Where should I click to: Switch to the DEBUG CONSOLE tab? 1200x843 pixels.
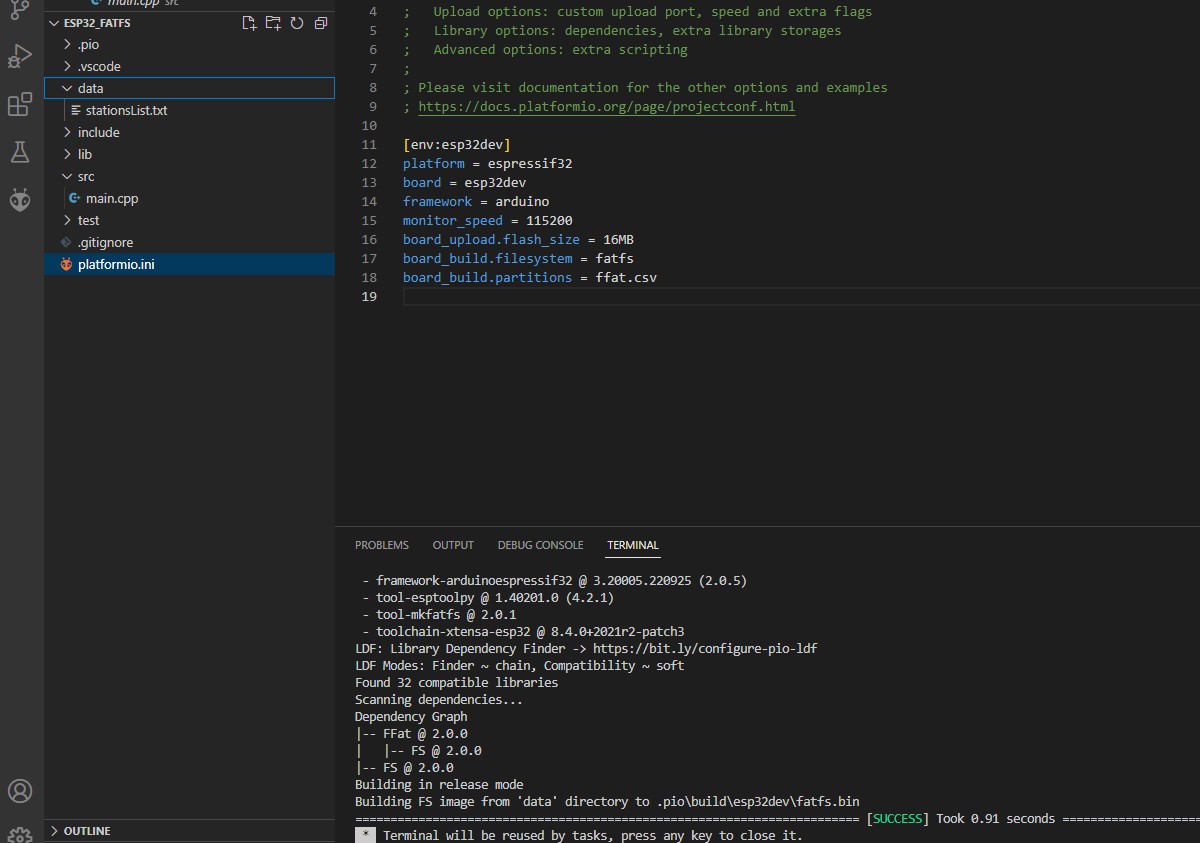click(x=540, y=545)
